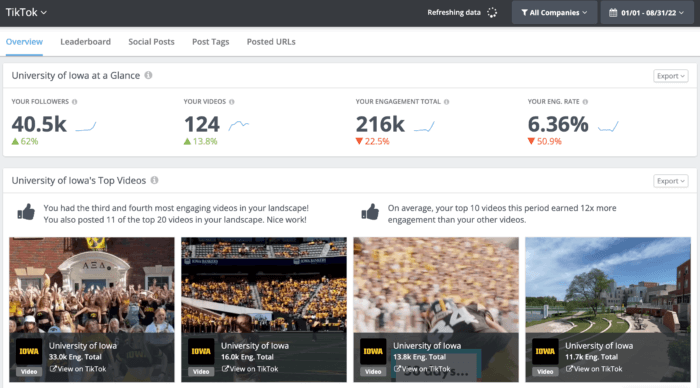
Task: Click thumbs-up icon beside the most engaging videos message
Action: [26, 212]
